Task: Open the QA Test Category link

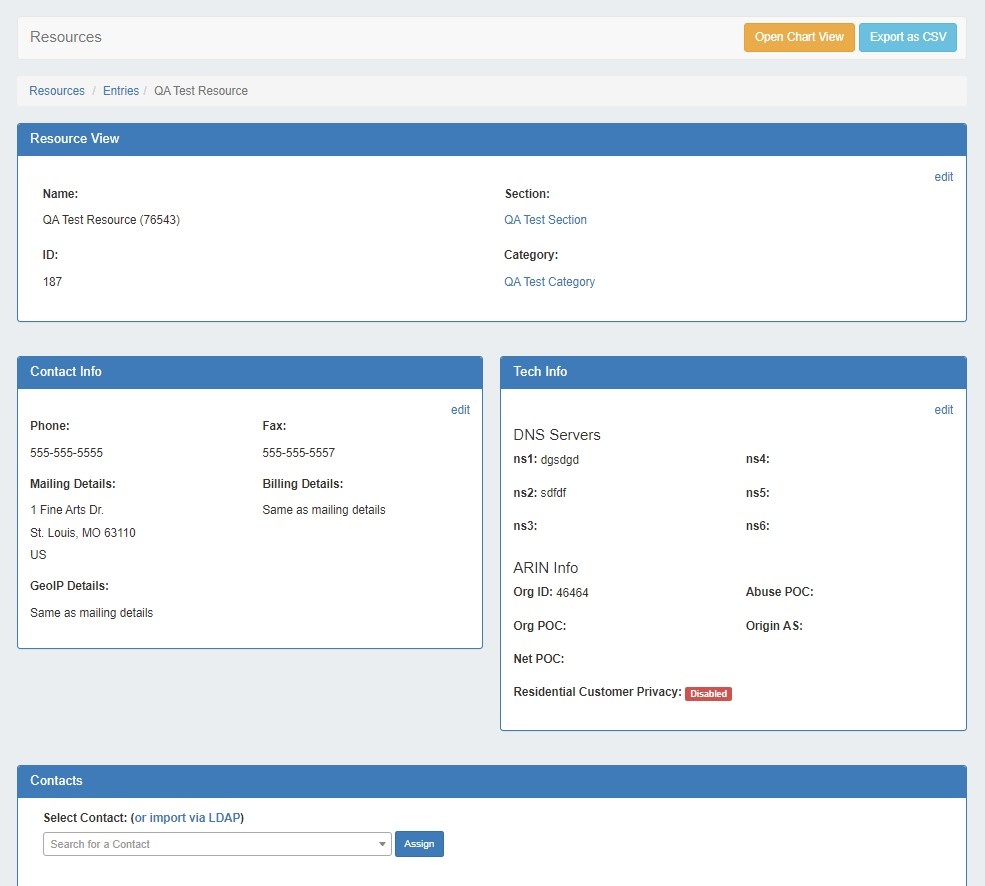Action: click(549, 282)
